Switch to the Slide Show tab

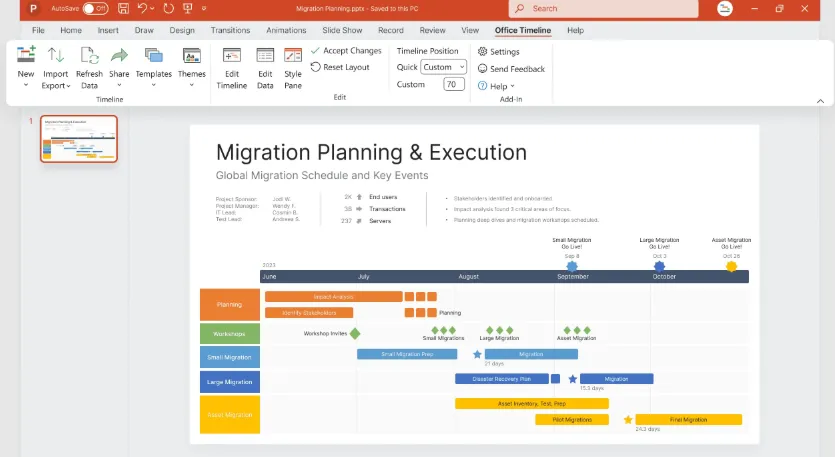(x=342, y=30)
